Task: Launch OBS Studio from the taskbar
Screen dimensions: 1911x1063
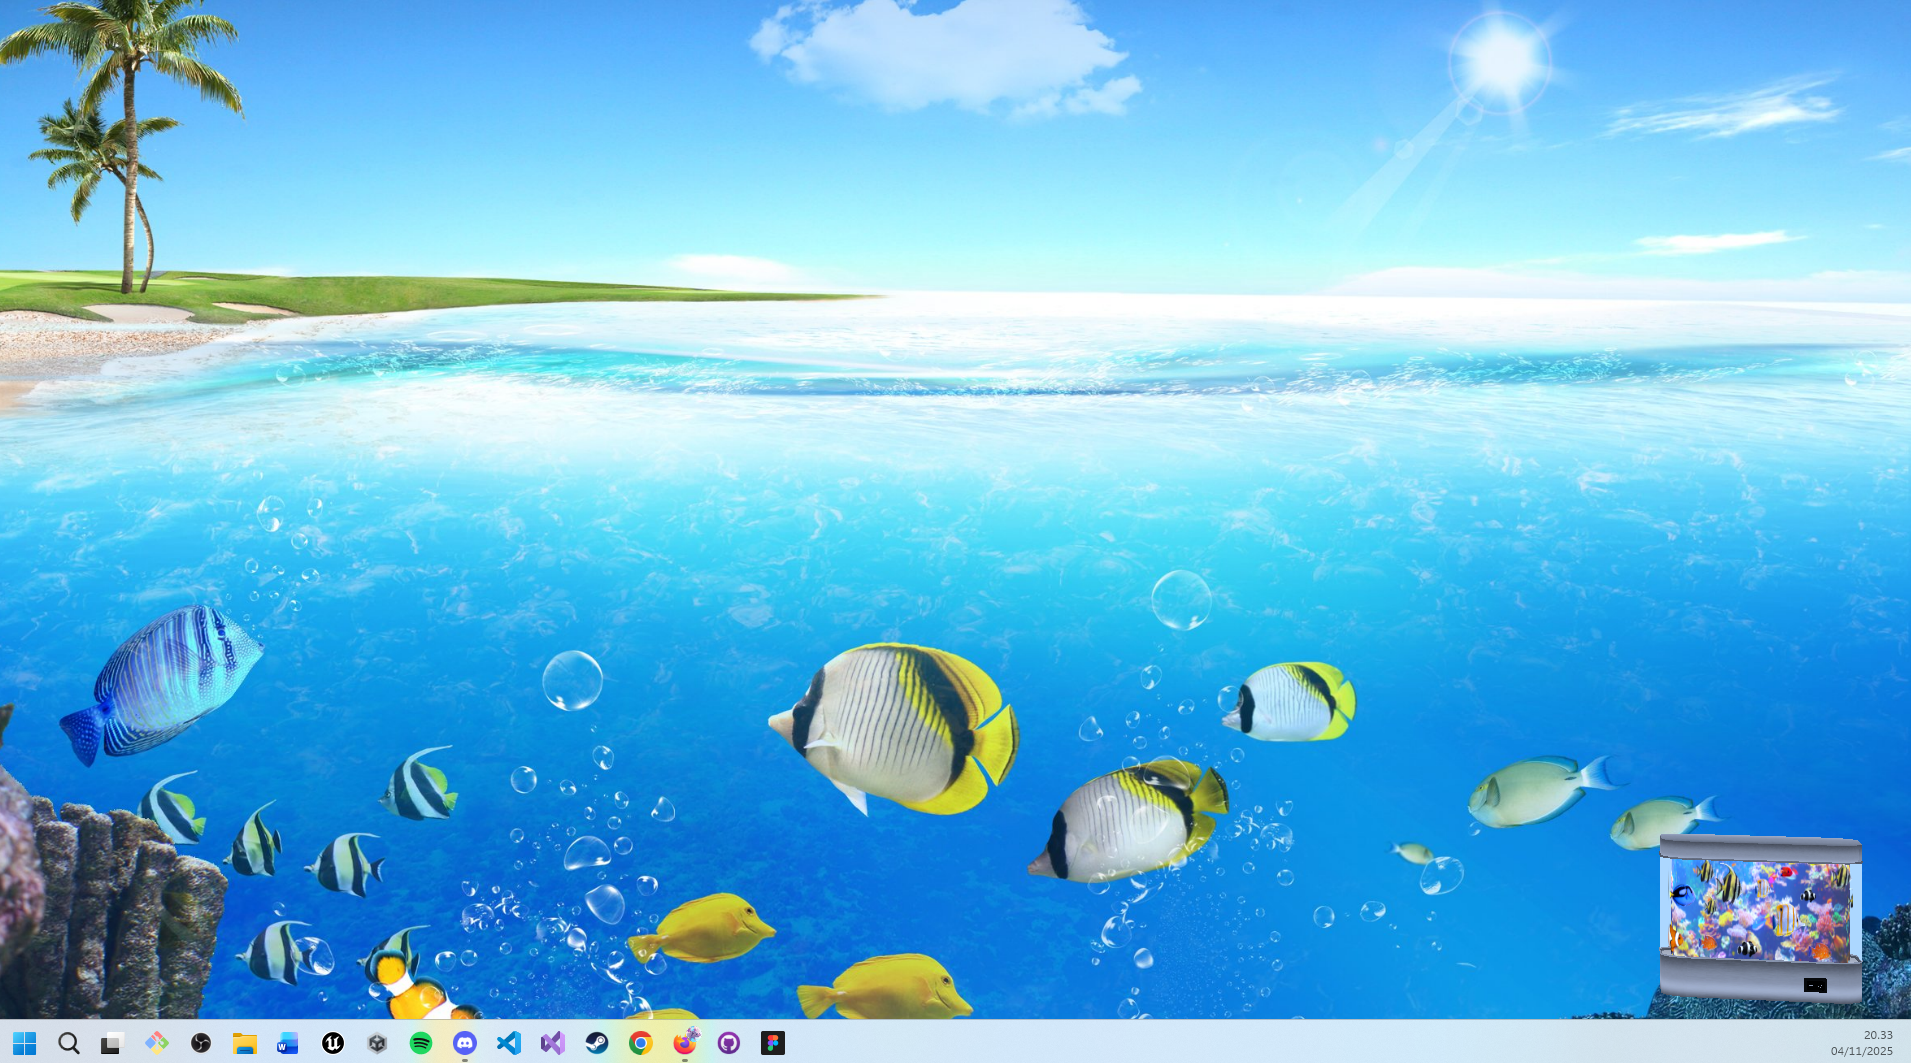Action: click(x=201, y=1043)
